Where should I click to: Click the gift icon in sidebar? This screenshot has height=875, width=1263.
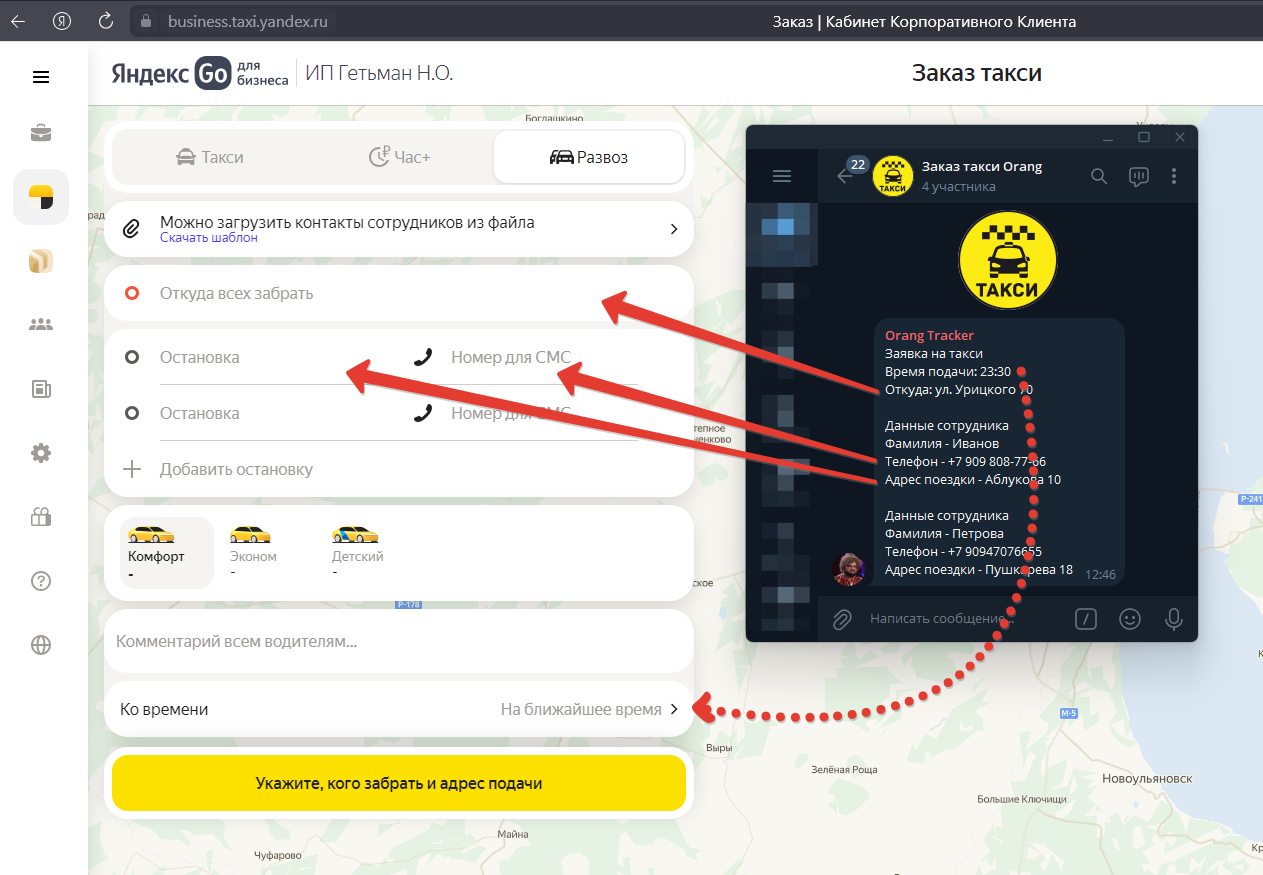point(41,517)
